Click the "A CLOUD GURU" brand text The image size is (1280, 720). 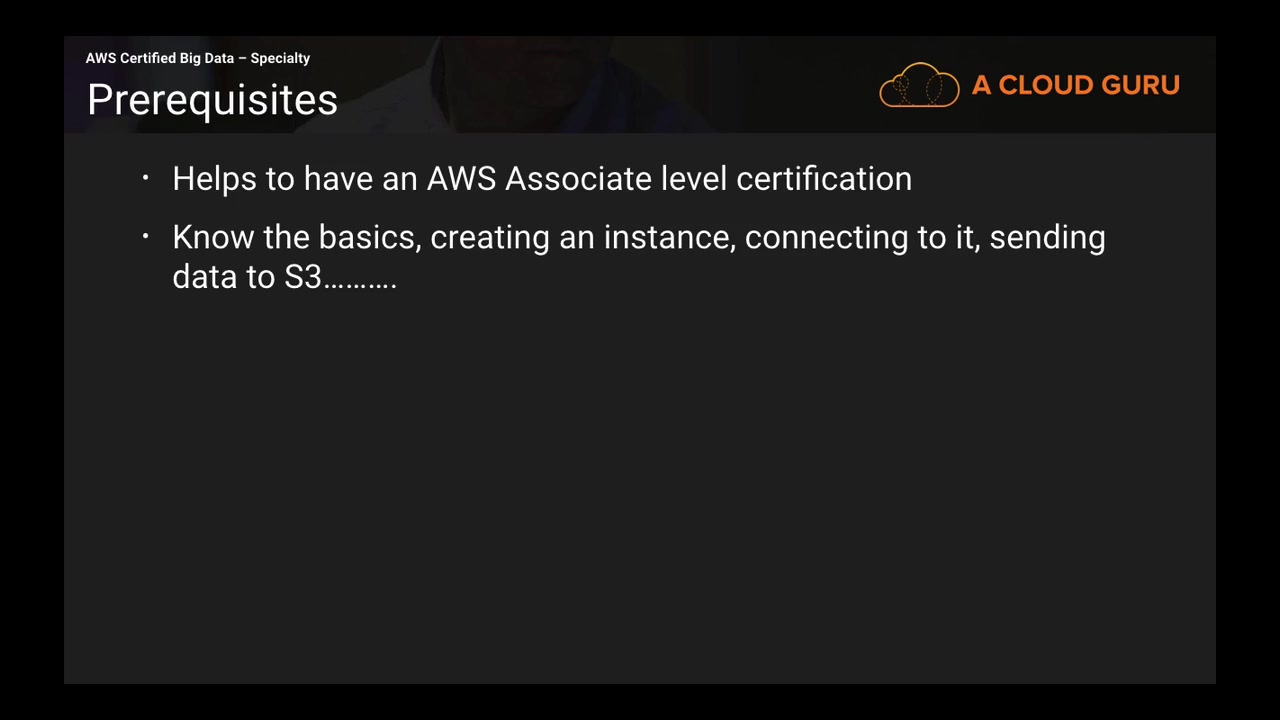[1075, 85]
